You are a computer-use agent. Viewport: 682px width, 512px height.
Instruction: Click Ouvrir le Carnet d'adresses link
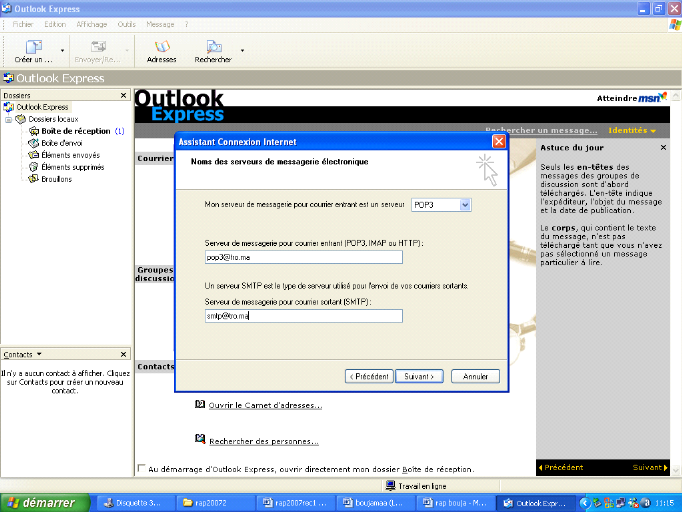[264, 405]
